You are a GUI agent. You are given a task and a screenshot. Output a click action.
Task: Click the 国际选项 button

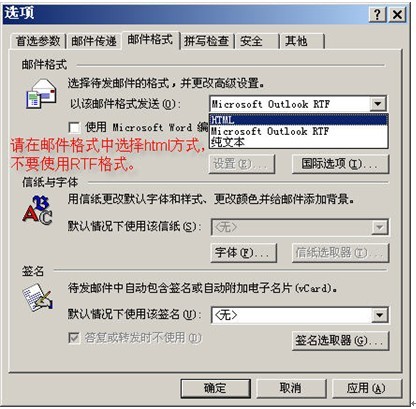340,164
